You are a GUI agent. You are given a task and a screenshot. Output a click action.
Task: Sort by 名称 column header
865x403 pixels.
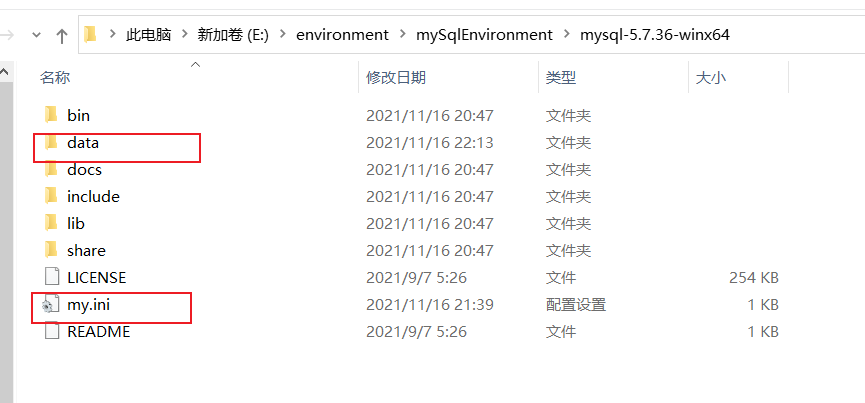coord(55,77)
